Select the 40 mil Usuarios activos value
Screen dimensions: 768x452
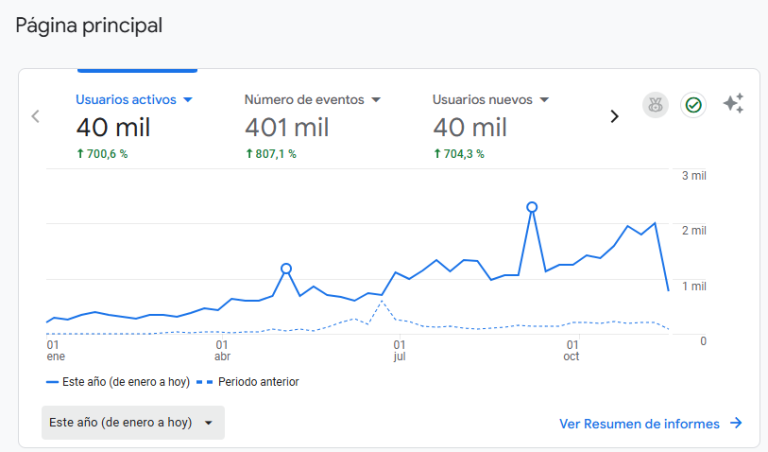click(113, 128)
